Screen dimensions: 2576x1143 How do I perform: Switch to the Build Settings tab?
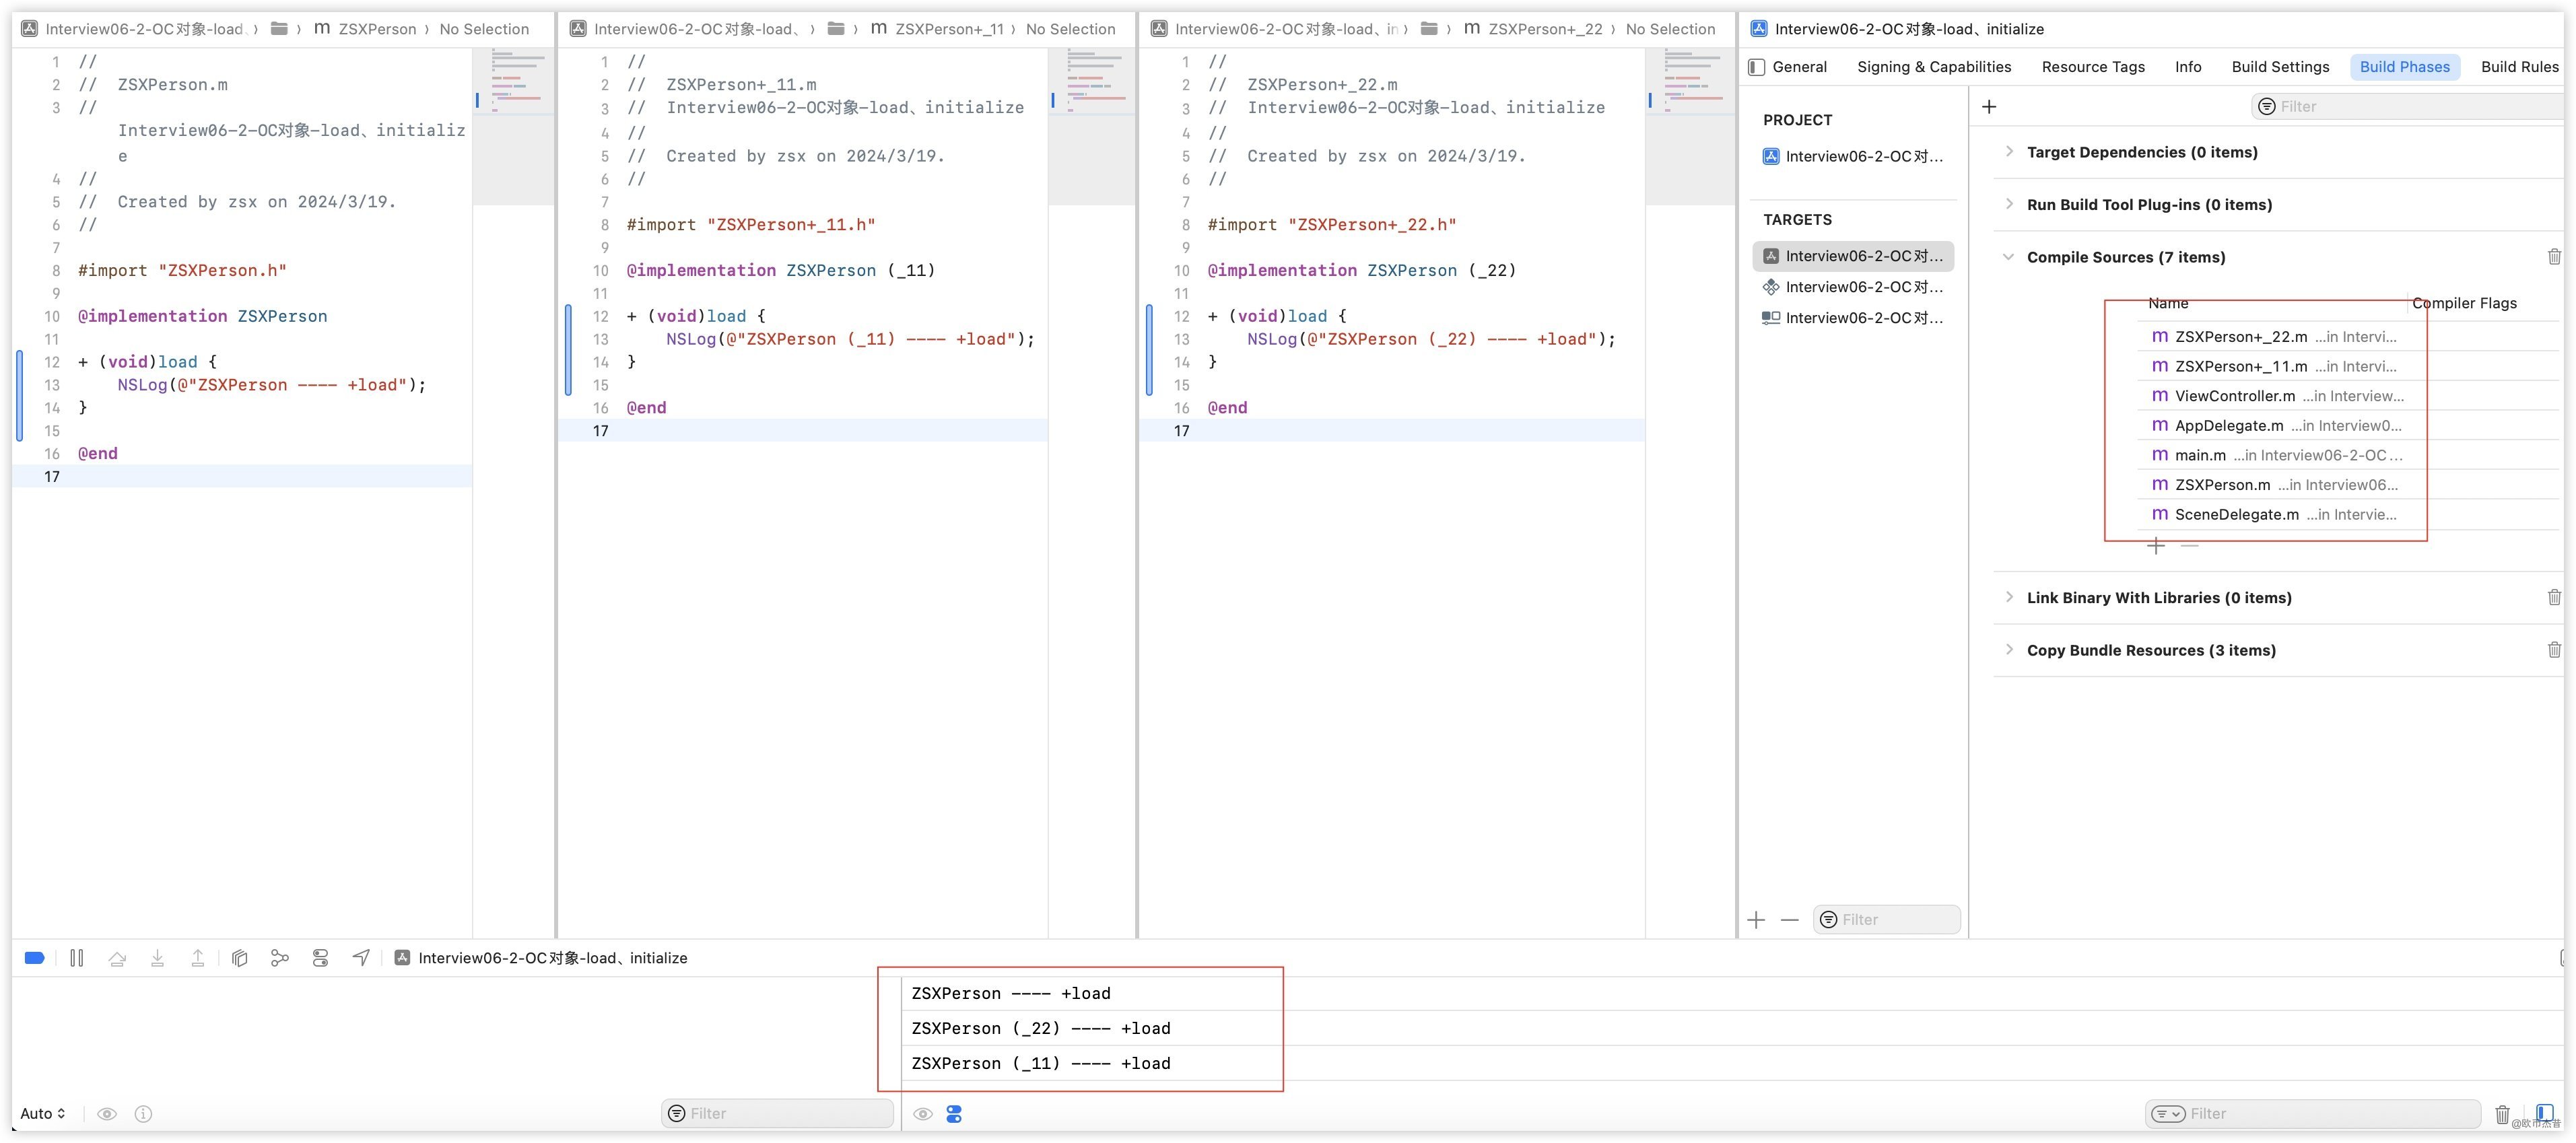[2279, 67]
